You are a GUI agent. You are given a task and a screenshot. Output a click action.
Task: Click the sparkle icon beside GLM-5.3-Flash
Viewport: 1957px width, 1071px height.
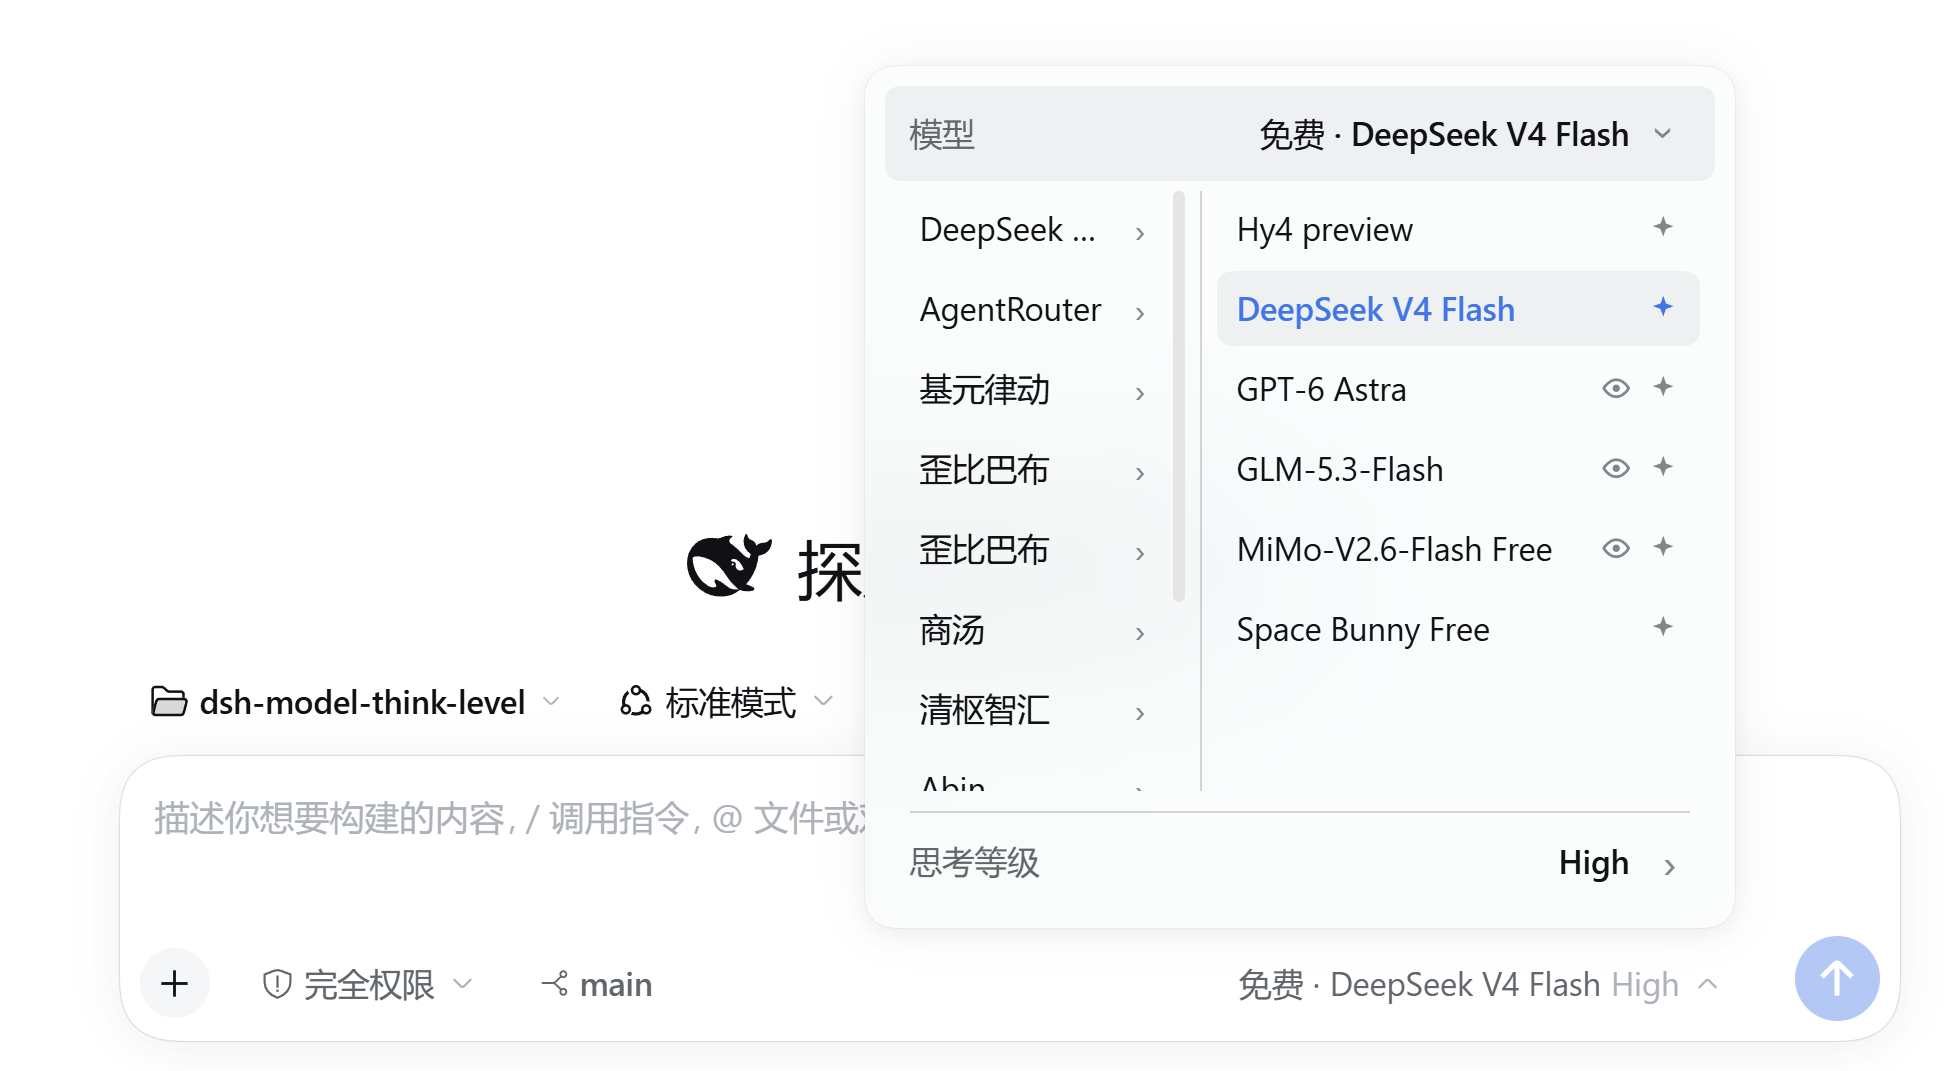(1662, 467)
